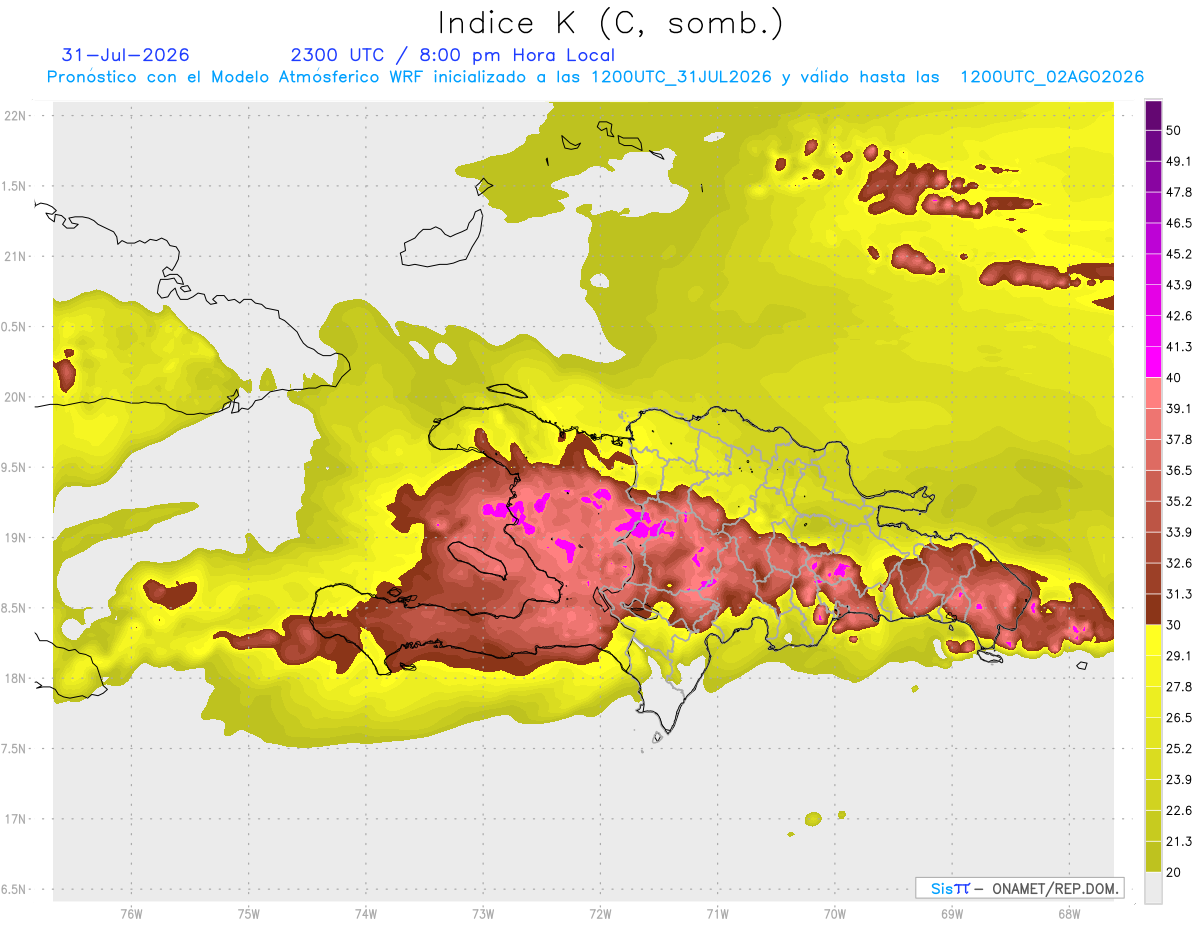Click the initialization time "1200UTC_31JUL2026"
Image resolution: width=1200 pixels, height=927 pixels.
click(x=682, y=77)
